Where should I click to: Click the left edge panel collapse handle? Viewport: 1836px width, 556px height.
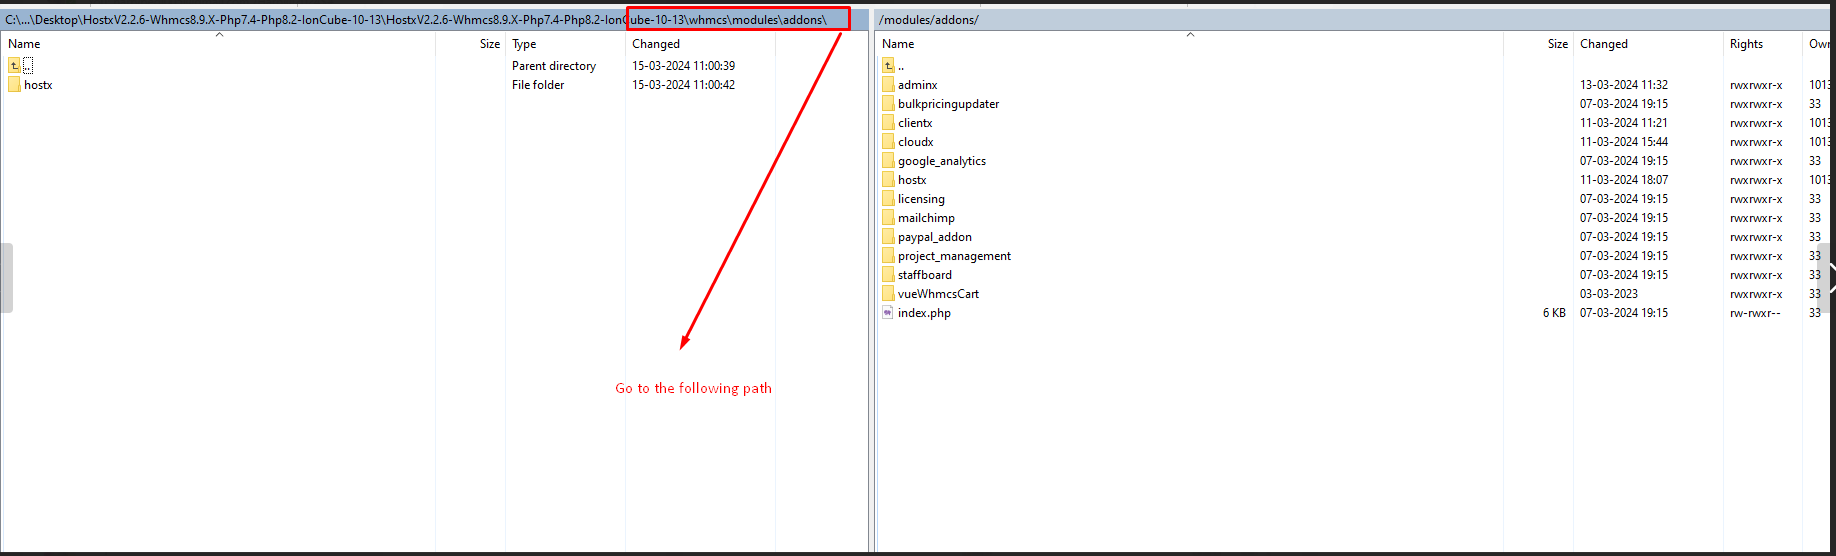6,278
